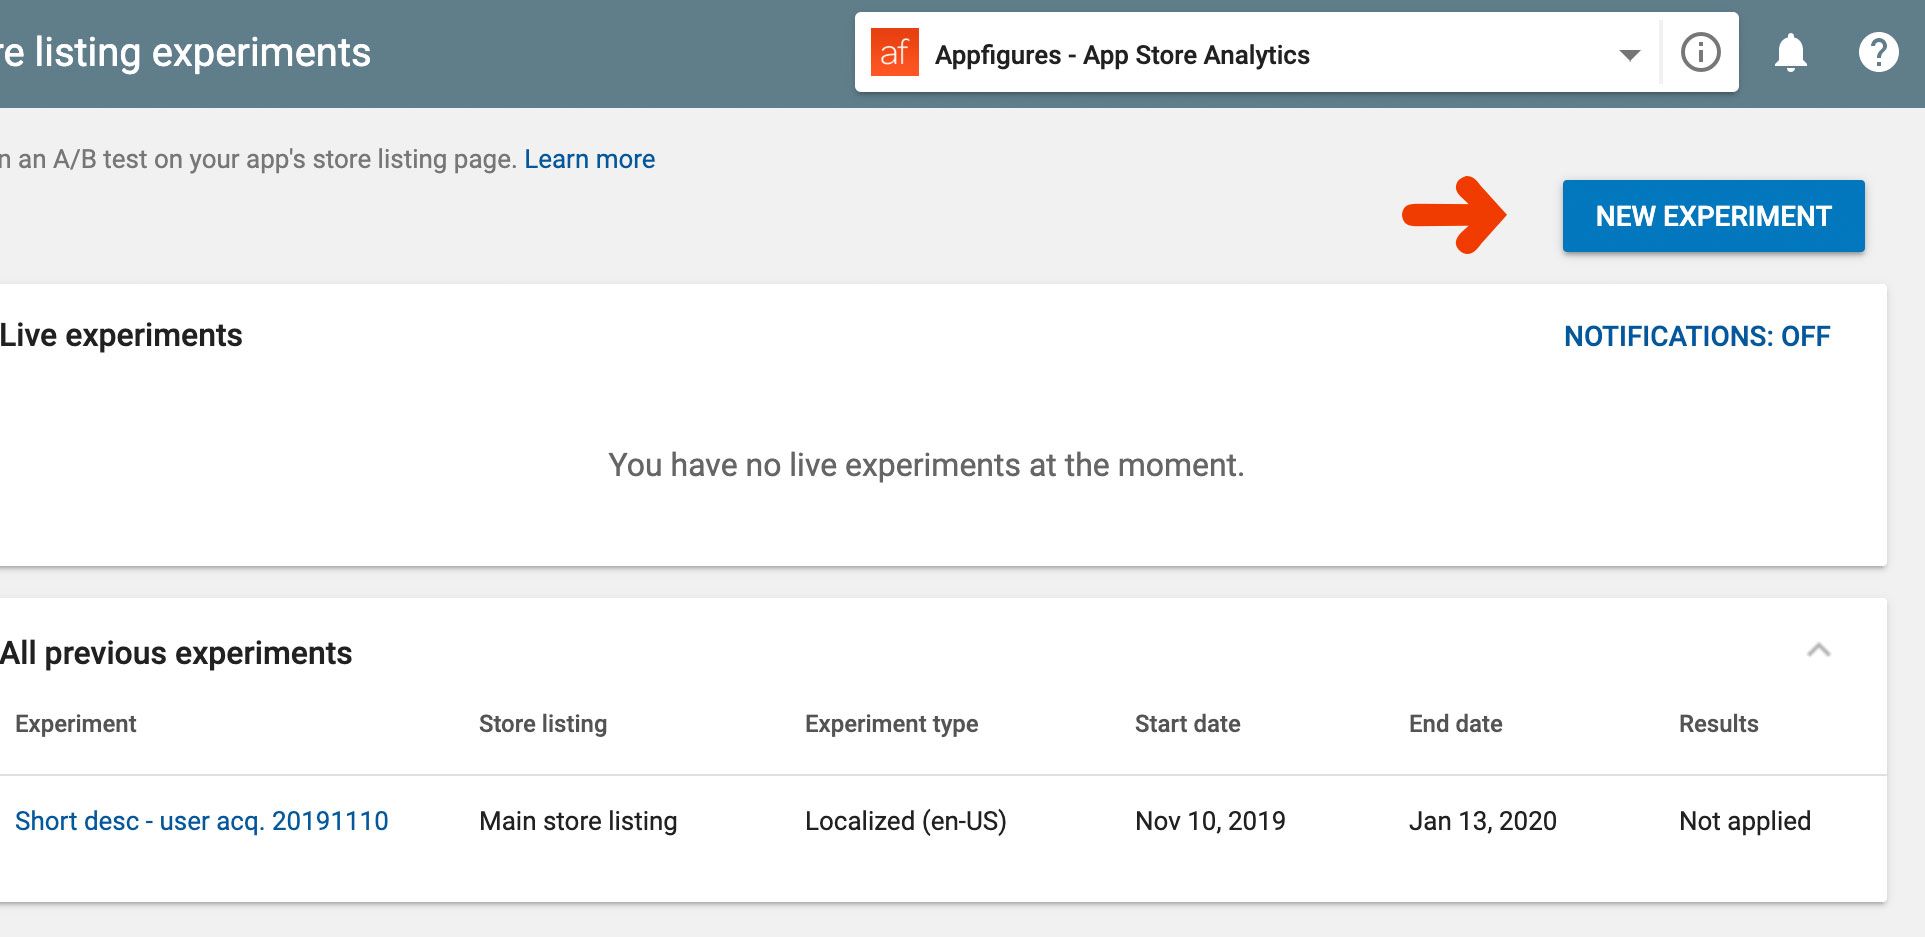Screen dimensions: 1925x937
Task: Click the NEW EXPERIMENT button
Action: 1713,216
